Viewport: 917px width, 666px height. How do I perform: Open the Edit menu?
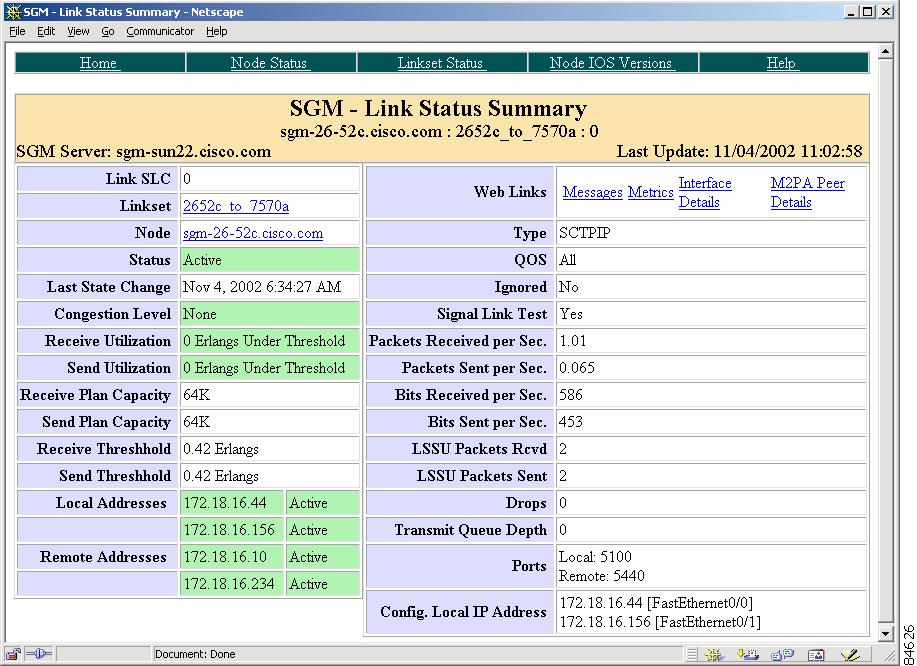(46, 31)
